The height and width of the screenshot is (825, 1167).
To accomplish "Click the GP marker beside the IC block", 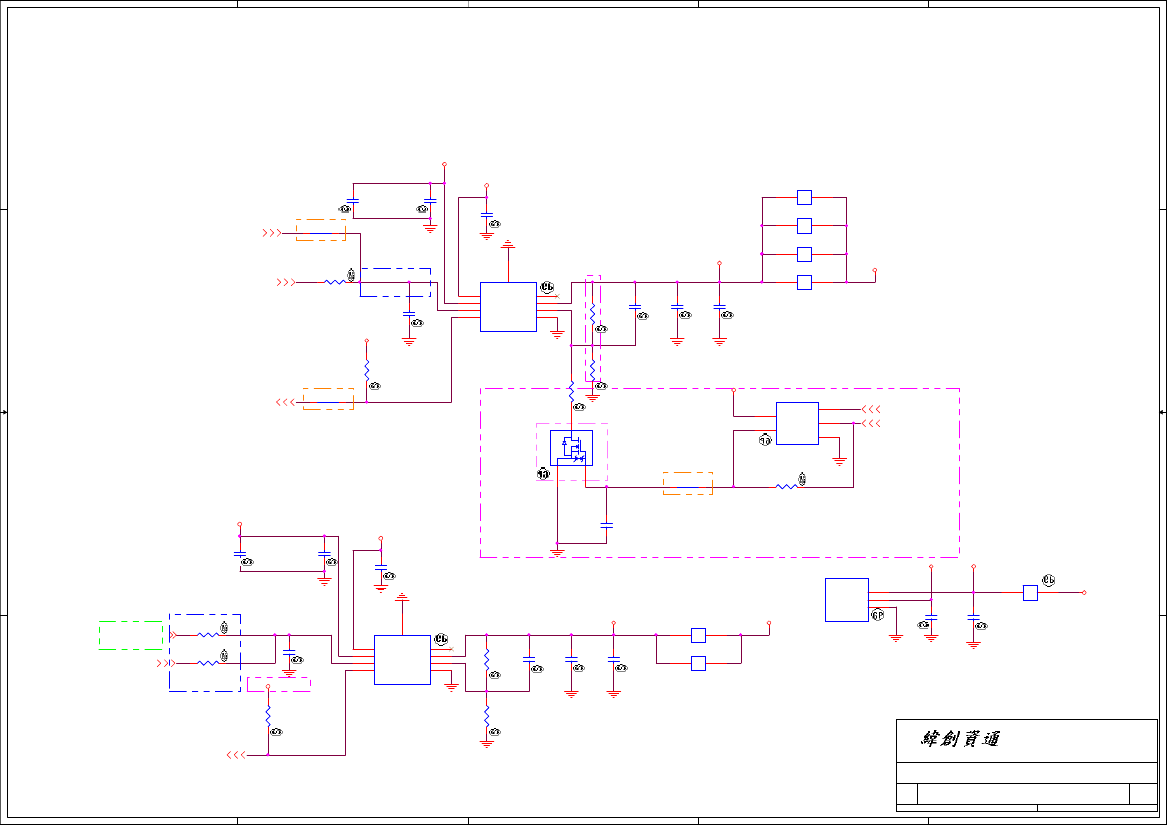I will point(877,615).
